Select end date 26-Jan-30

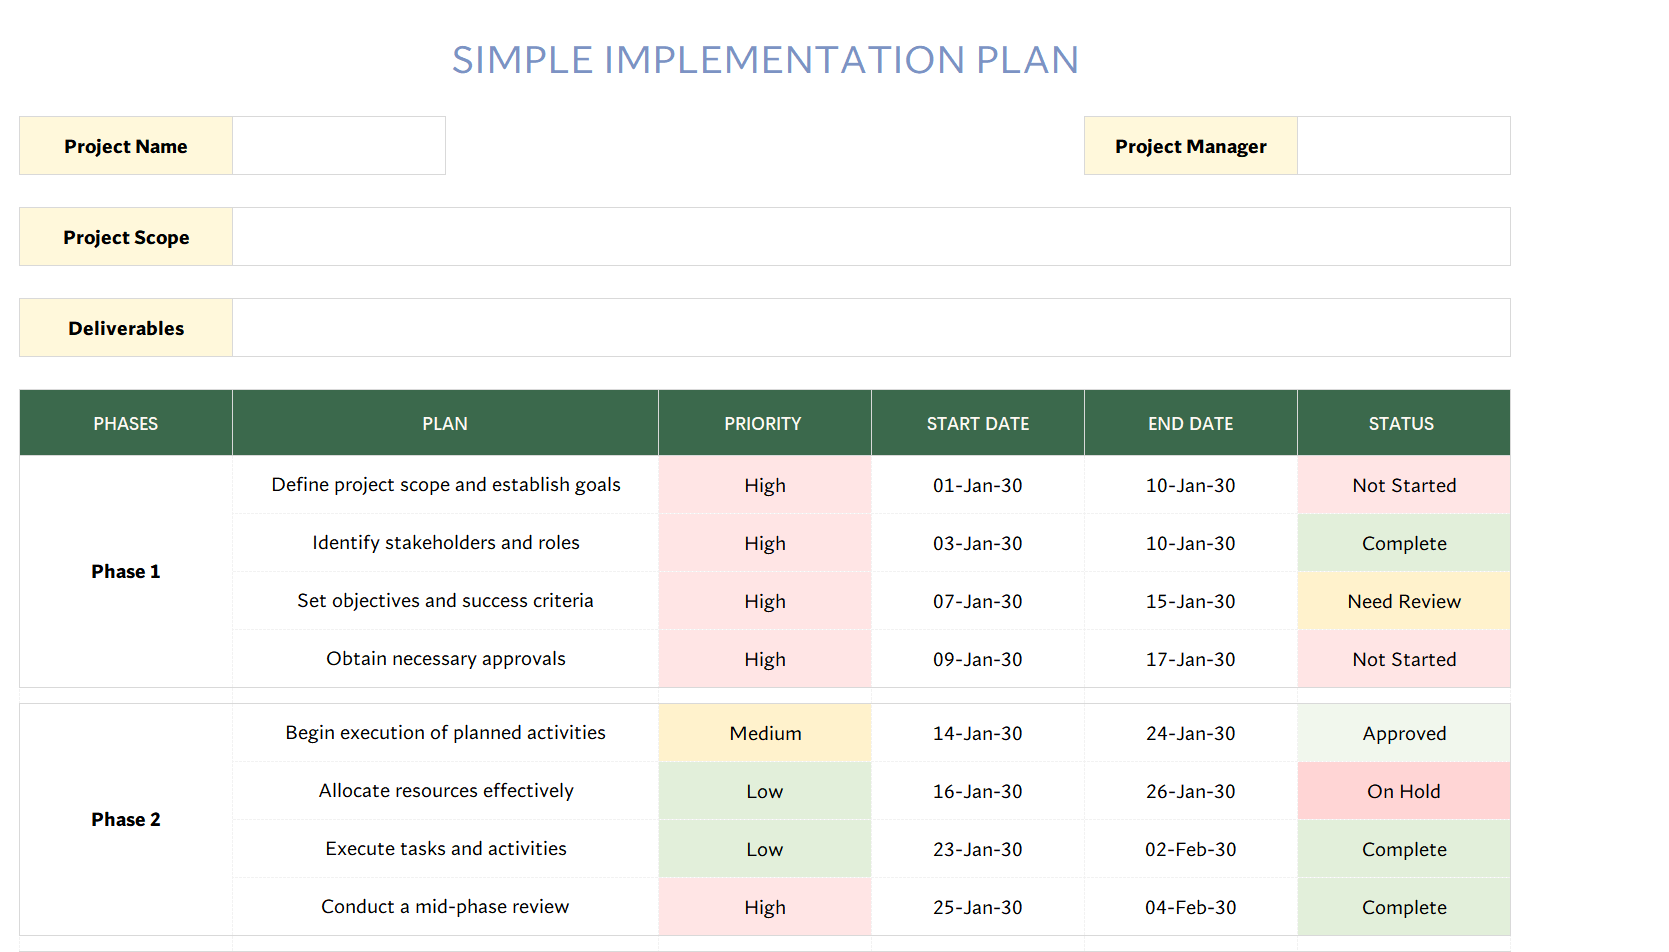coord(1191,791)
